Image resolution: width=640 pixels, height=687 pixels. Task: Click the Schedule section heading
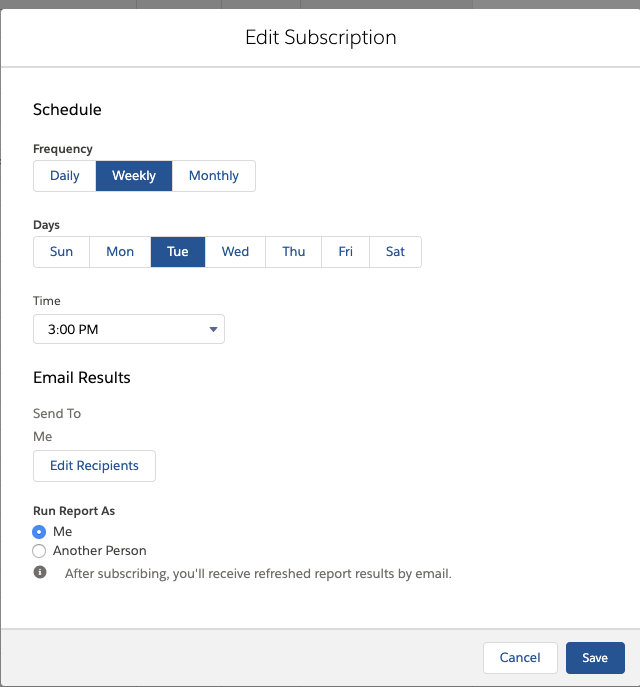pyautogui.click(x=67, y=110)
